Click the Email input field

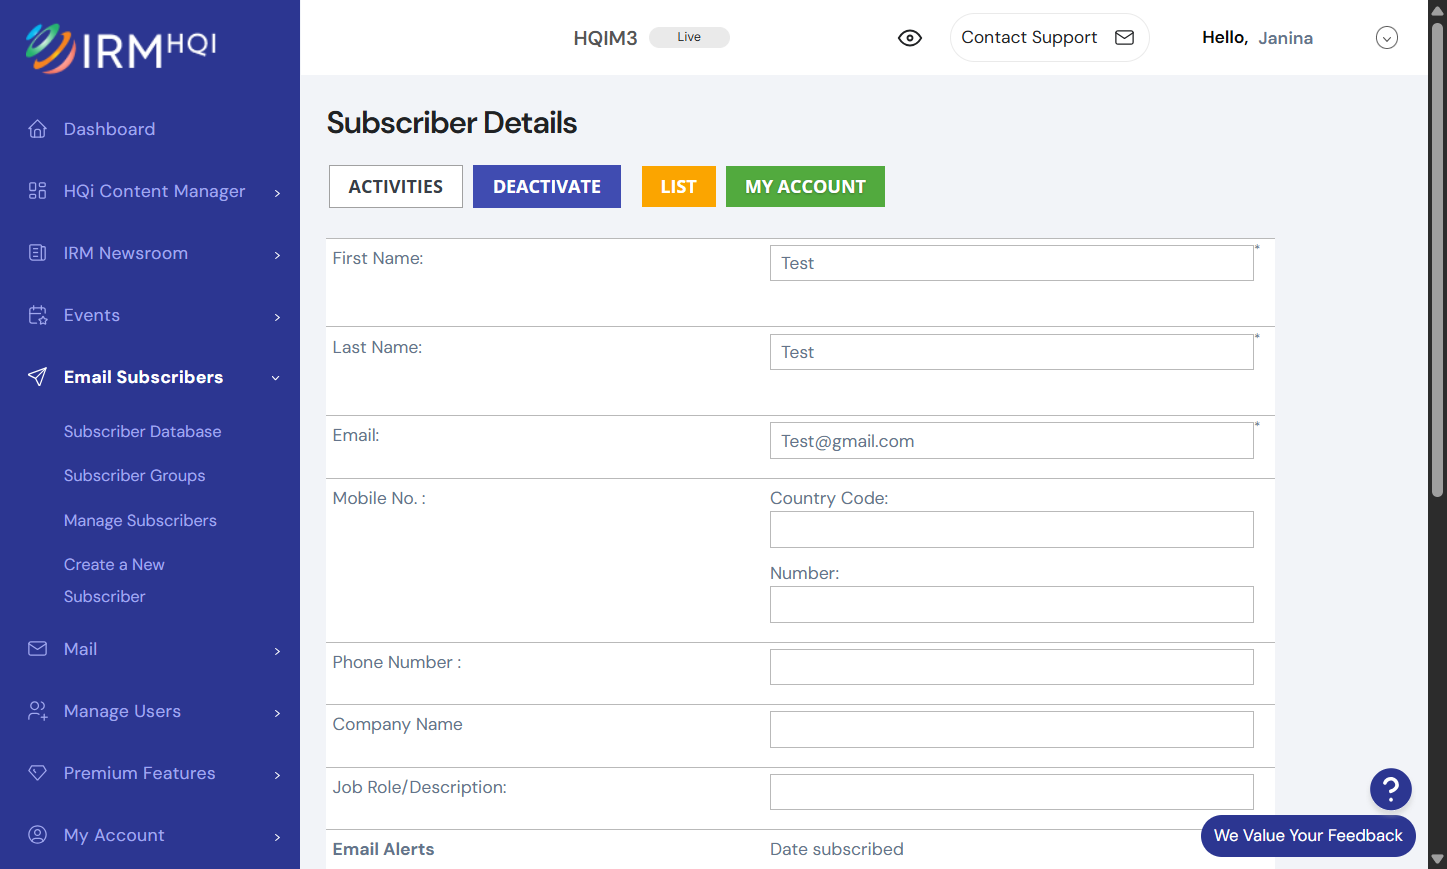pos(1012,441)
